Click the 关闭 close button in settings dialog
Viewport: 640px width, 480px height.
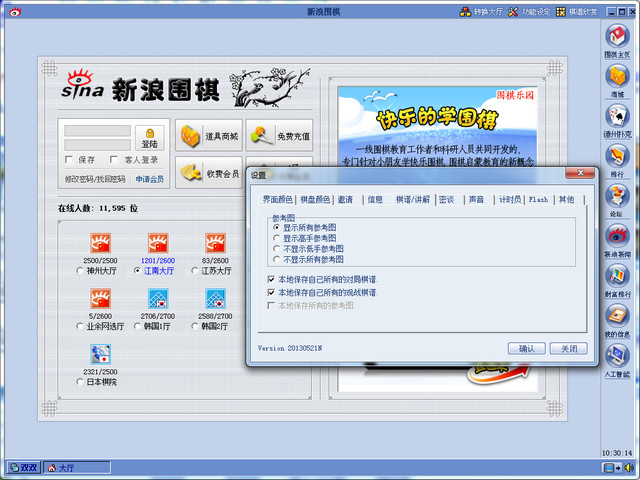pyautogui.click(x=569, y=348)
